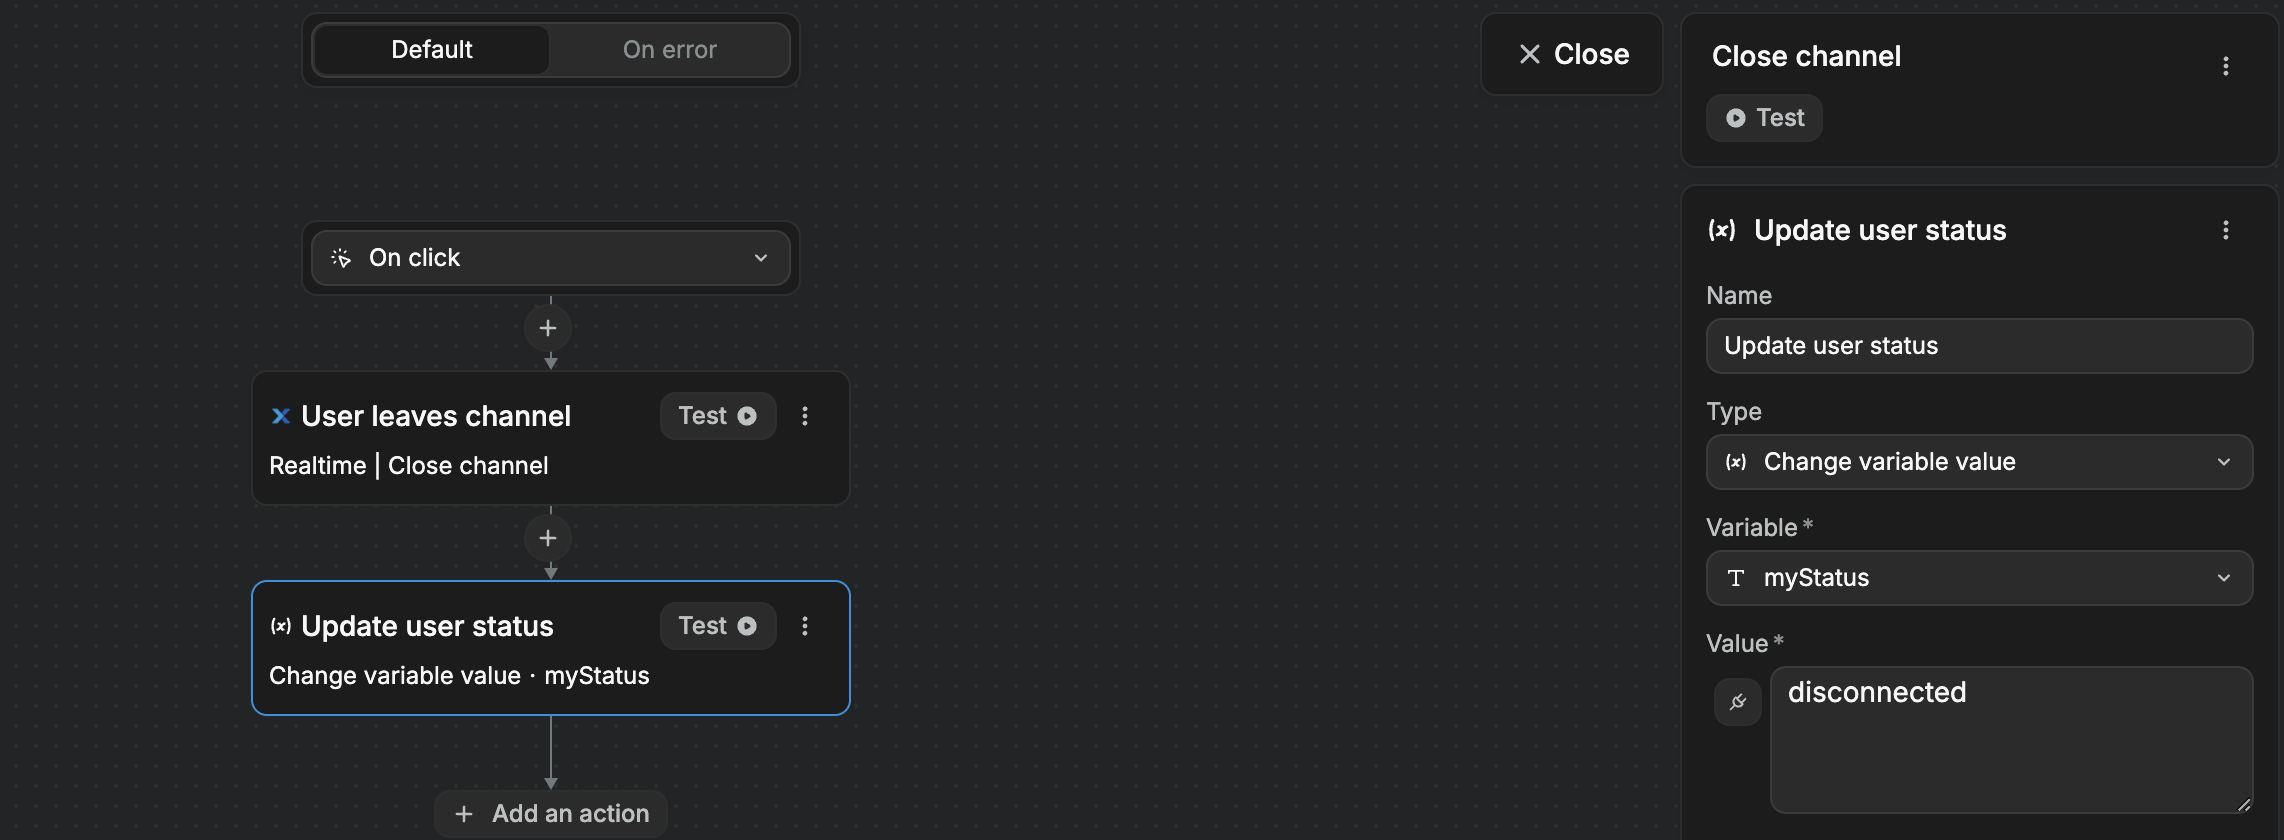Open the On click trigger dropdown
This screenshot has width=2284, height=840.
pos(761,258)
